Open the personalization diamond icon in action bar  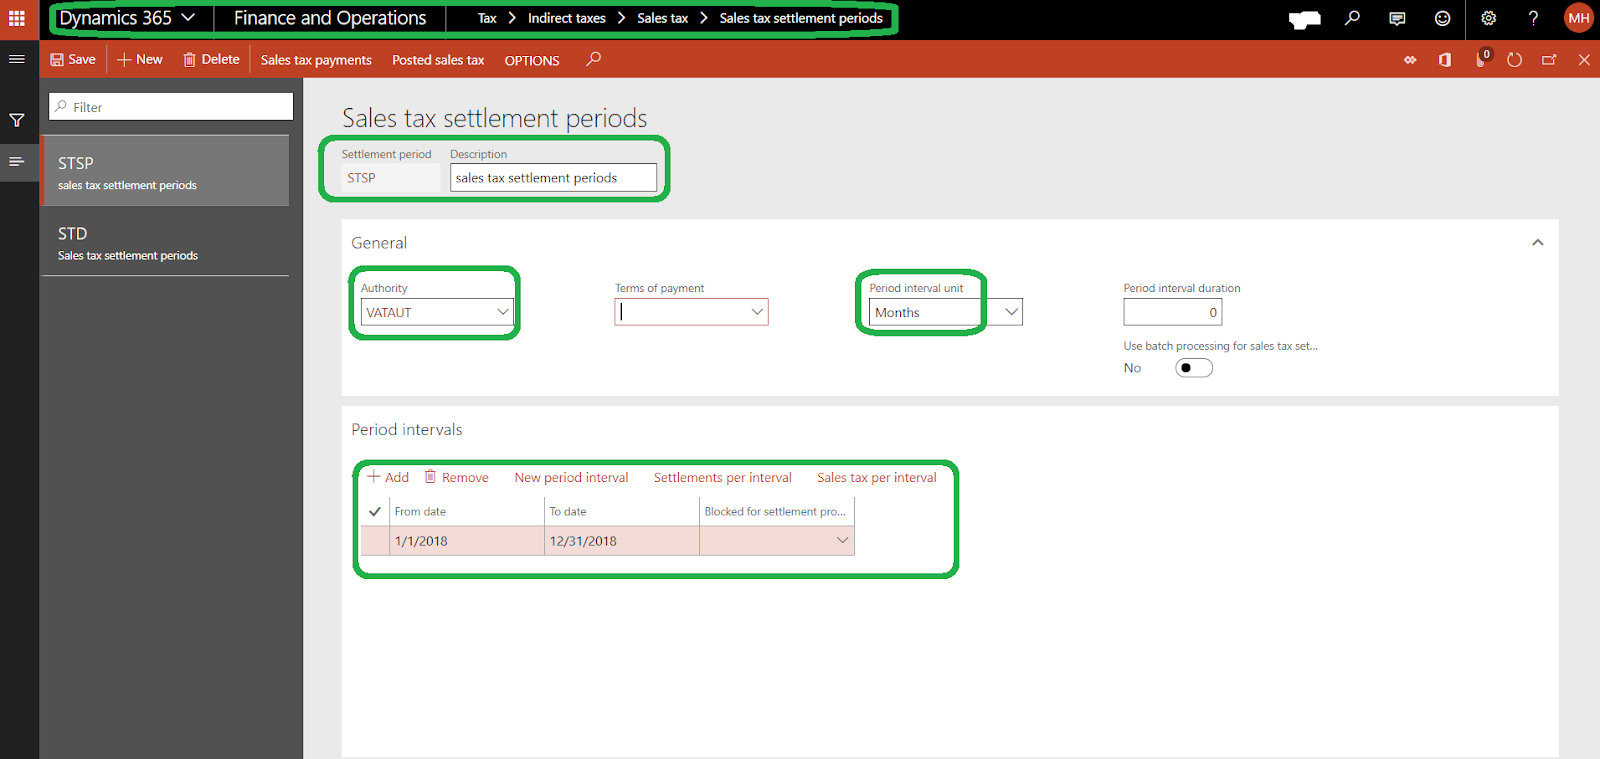[x=1410, y=60]
